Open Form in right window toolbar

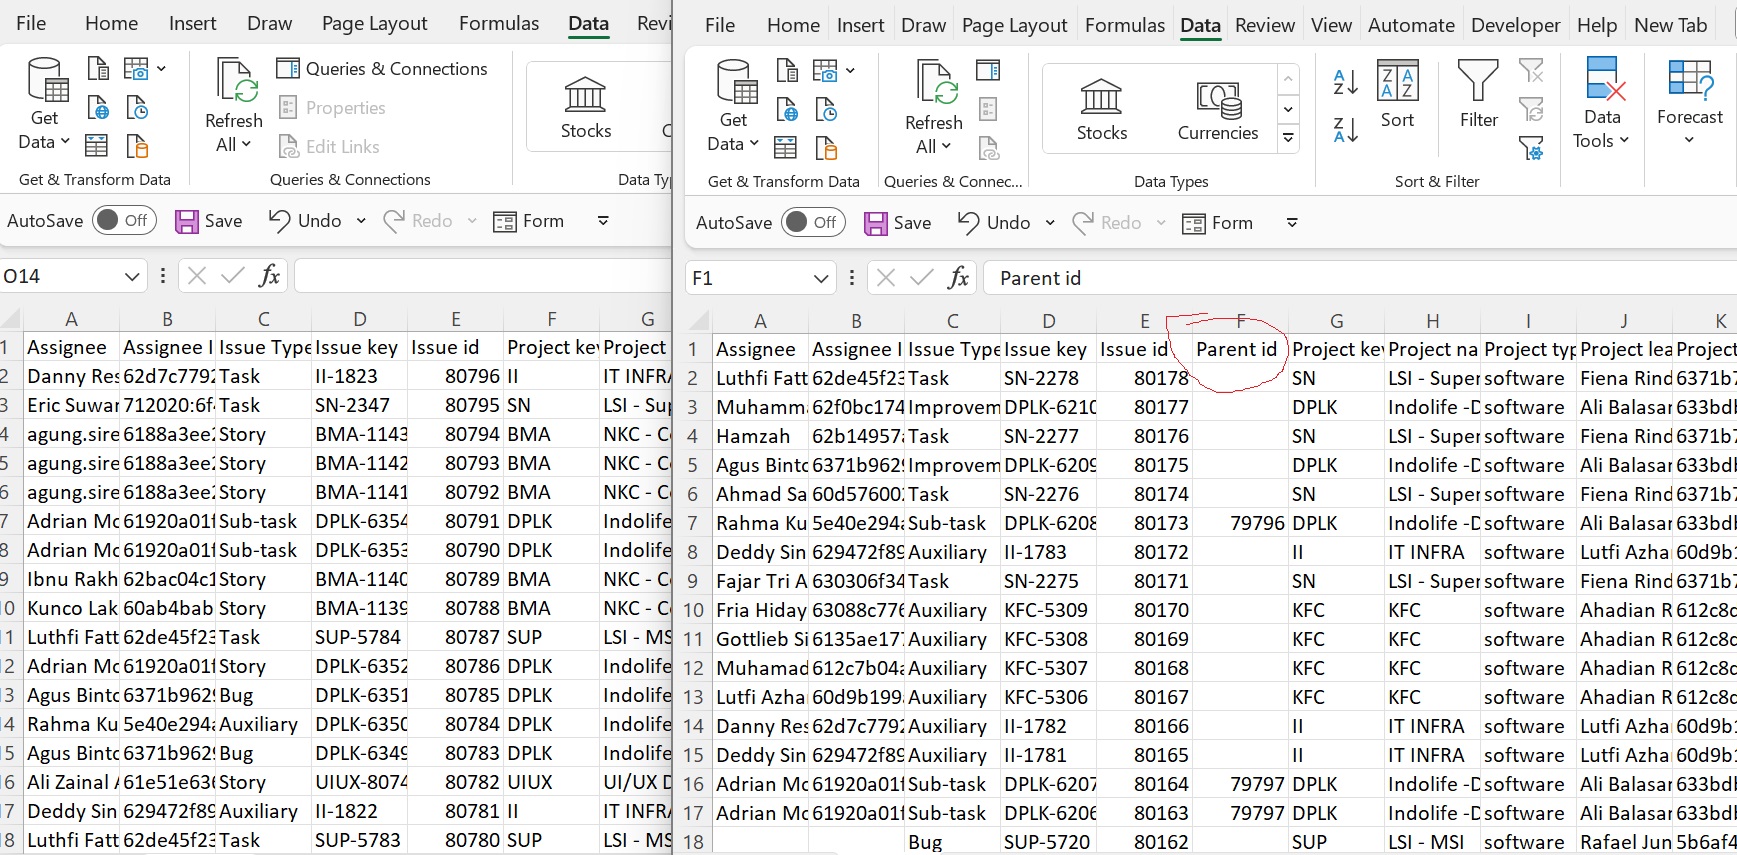click(1218, 223)
